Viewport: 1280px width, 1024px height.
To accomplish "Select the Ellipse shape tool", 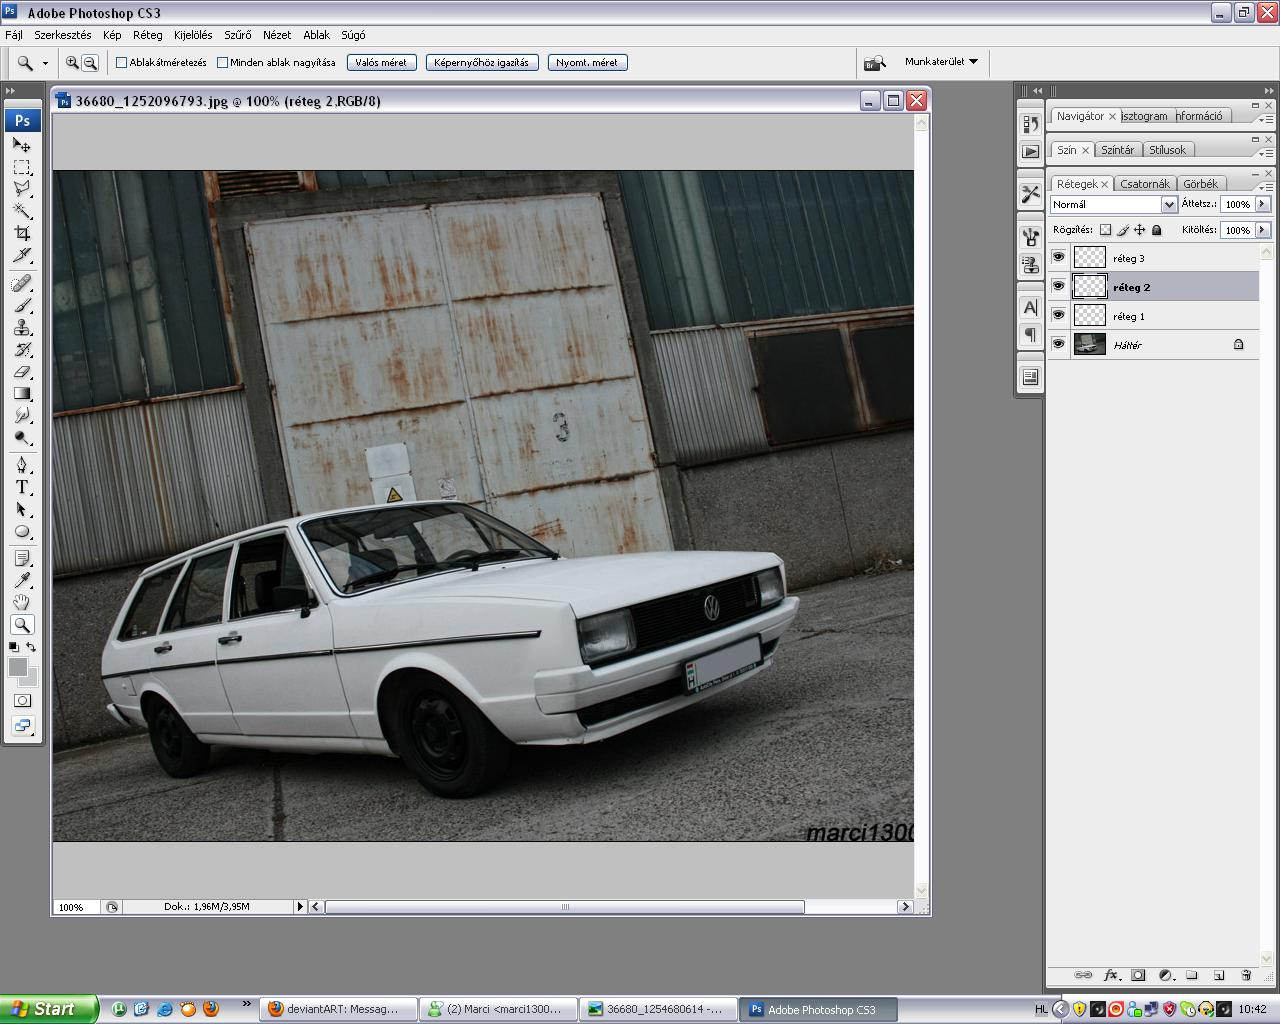I will (x=22, y=532).
